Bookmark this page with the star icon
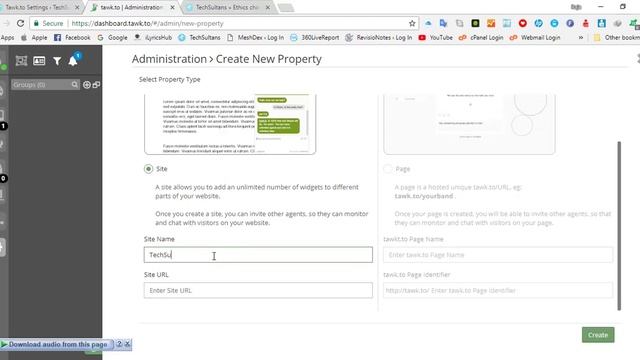This screenshot has height=360, width=640. pyautogui.click(x=412, y=24)
